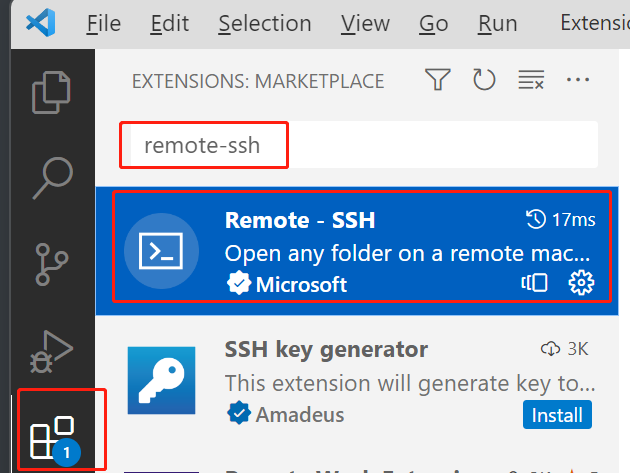Filter extensions with the funnel icon
The width and height of the screenshot is (630, 473).
tap(438, 80)
